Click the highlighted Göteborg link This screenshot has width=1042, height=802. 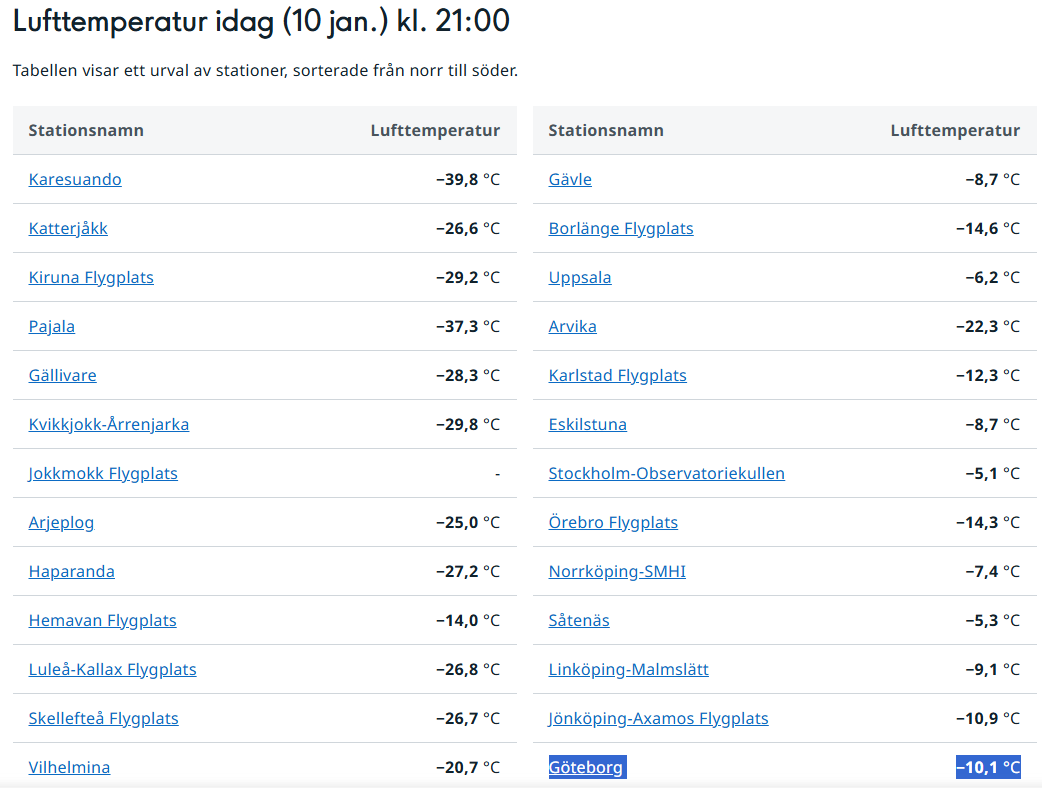tap(587, 767)
